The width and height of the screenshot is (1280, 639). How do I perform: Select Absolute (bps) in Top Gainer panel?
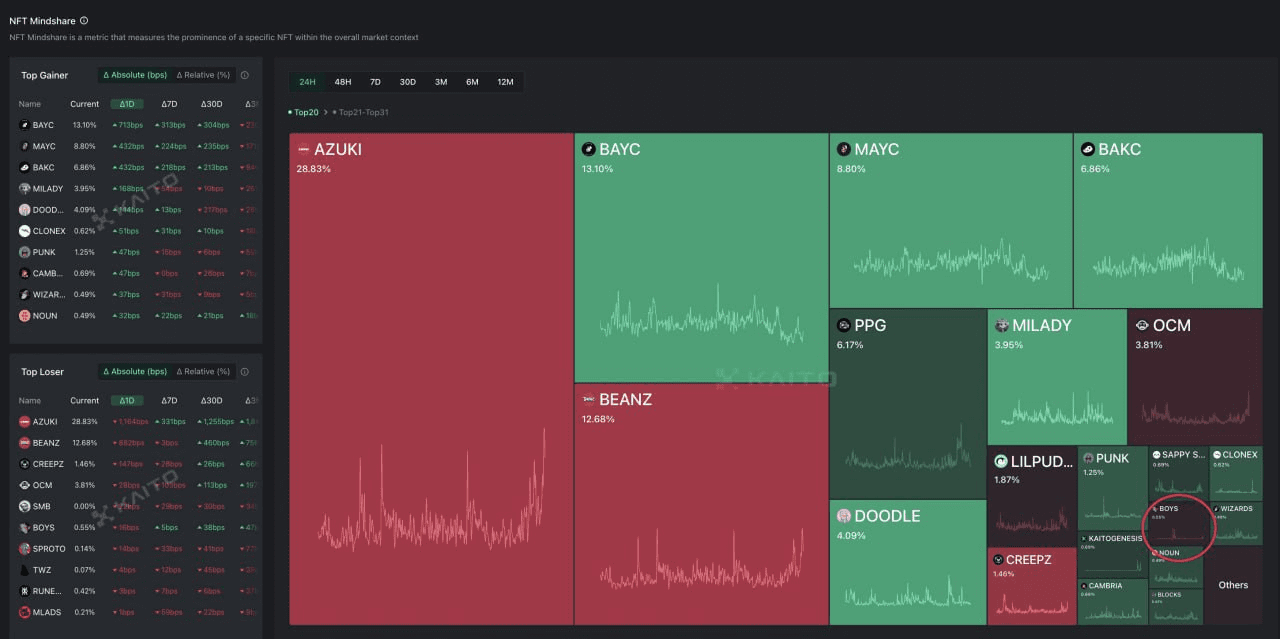pyautogui.click(x=135, y=75)
